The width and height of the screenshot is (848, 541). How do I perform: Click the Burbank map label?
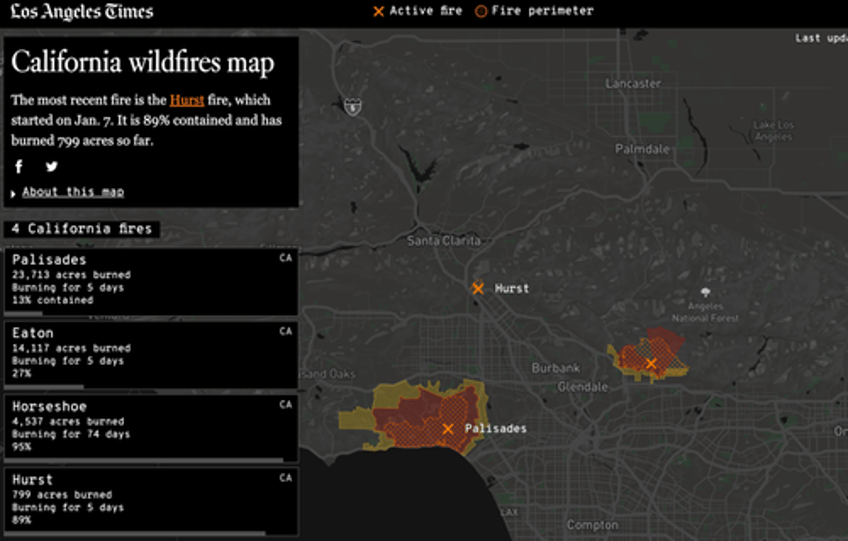pyautogui.click(x=555, y=368)
